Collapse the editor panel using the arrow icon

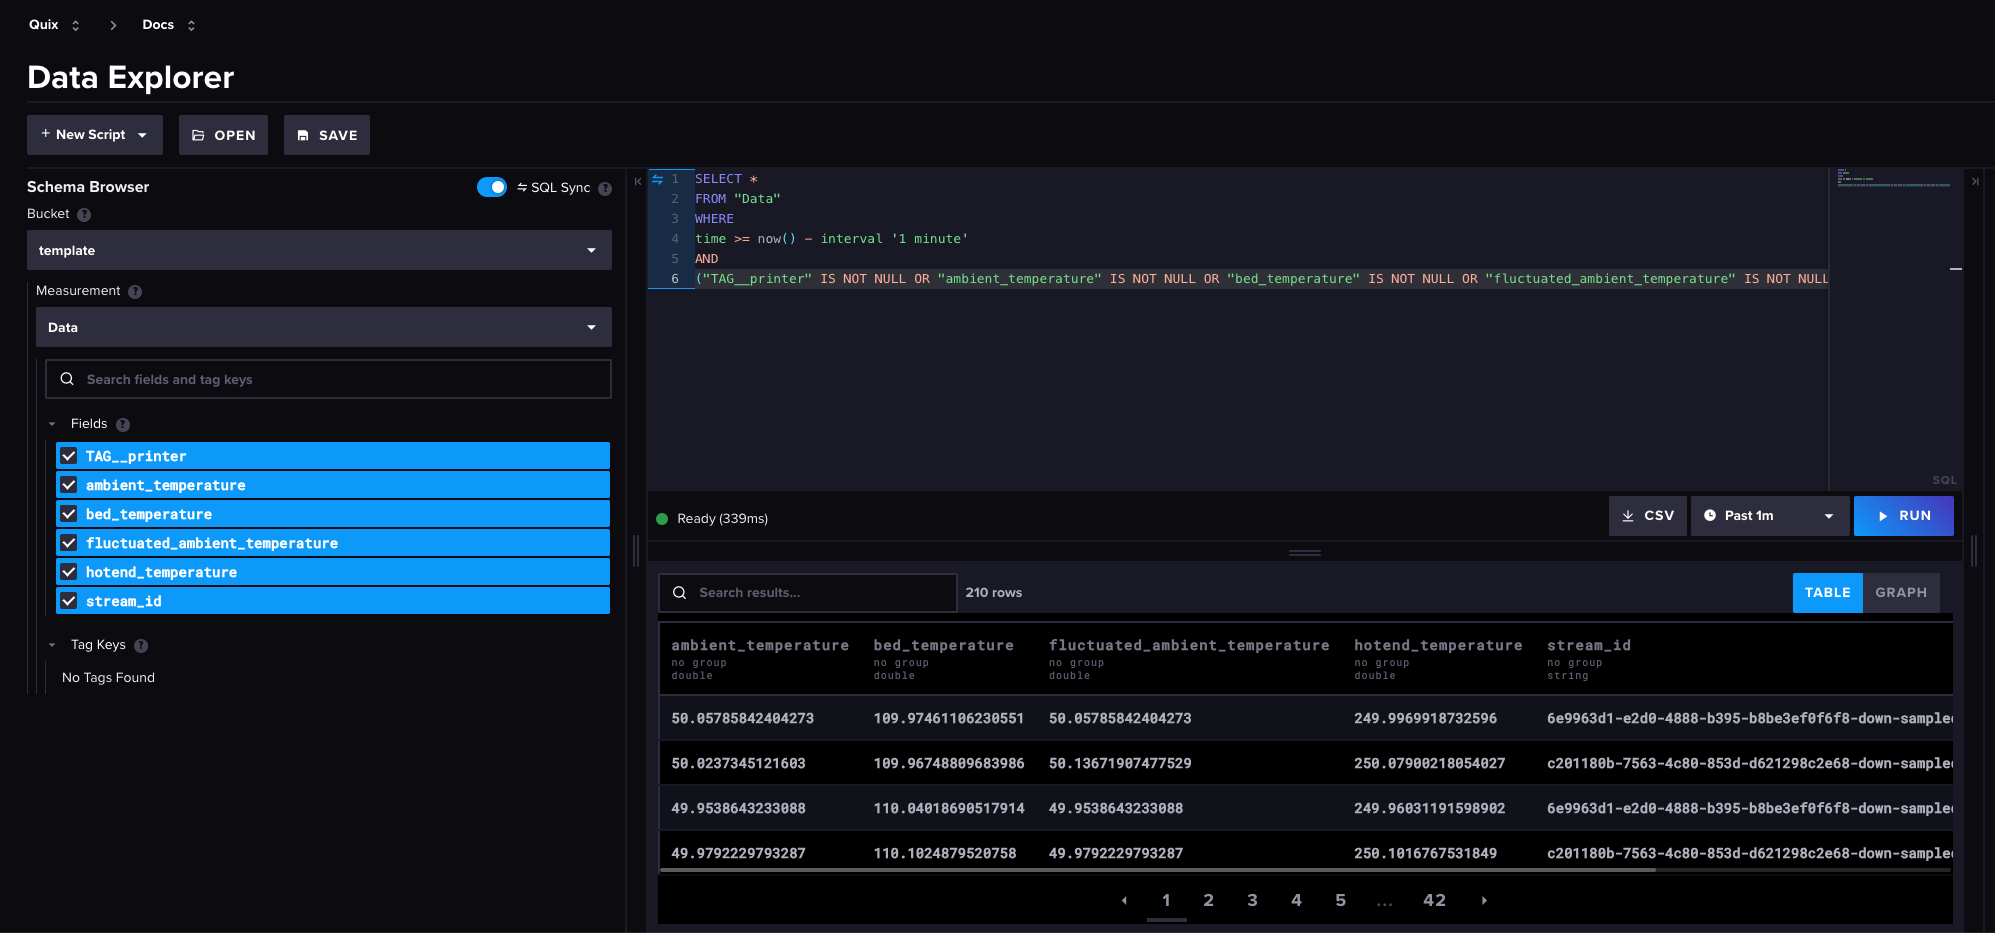[638, 181]
